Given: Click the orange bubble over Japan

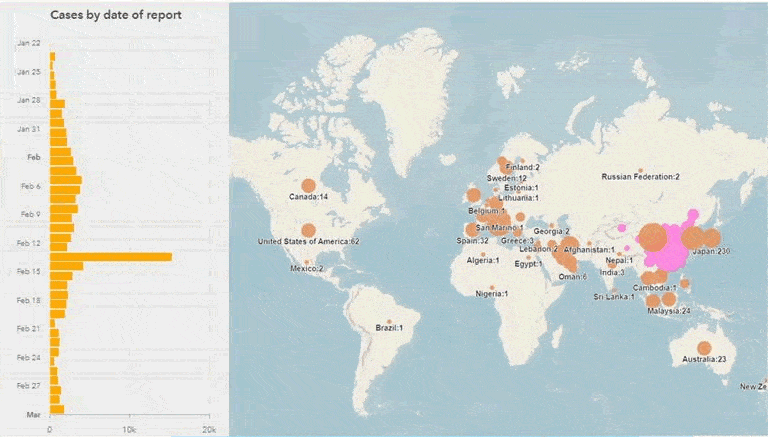Looking at the screenshot, I should [712, 238].
